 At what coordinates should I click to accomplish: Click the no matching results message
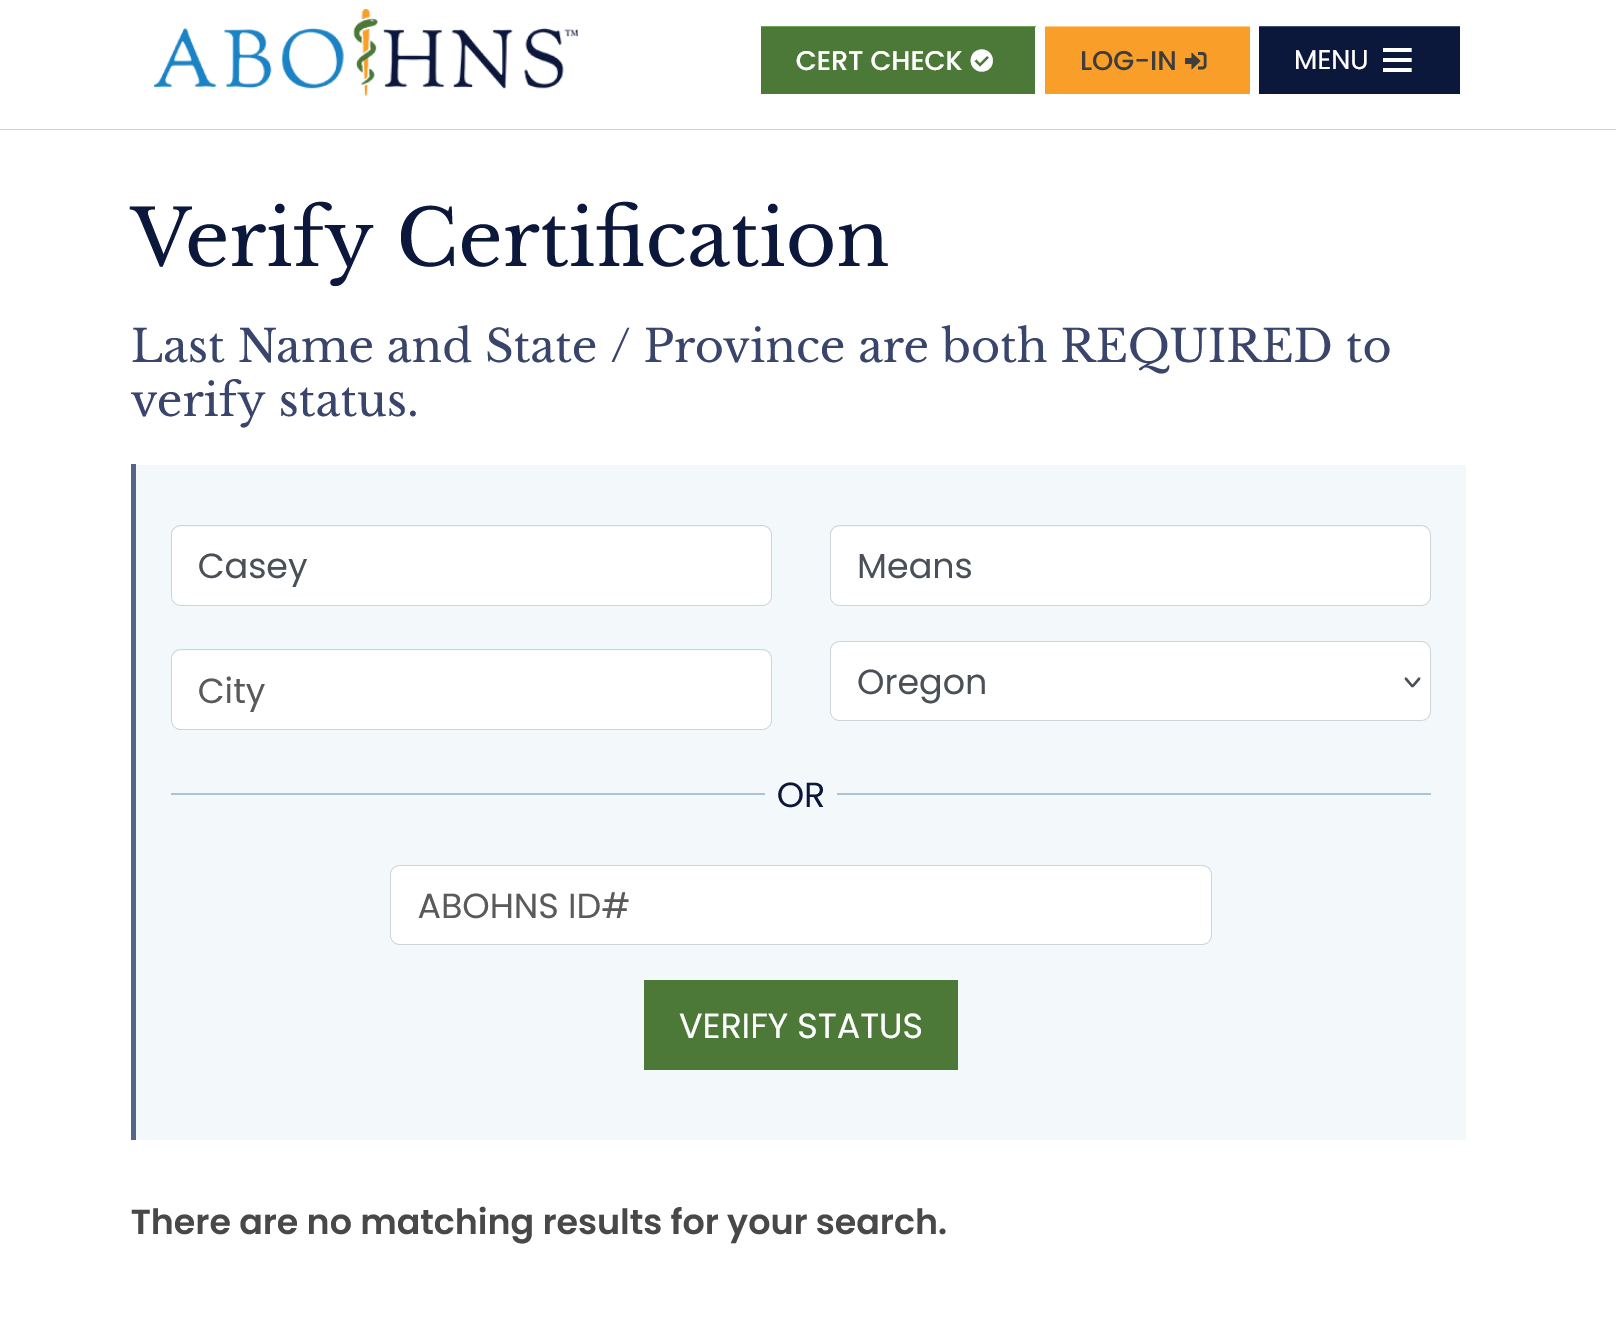(x=538, y=1222)
